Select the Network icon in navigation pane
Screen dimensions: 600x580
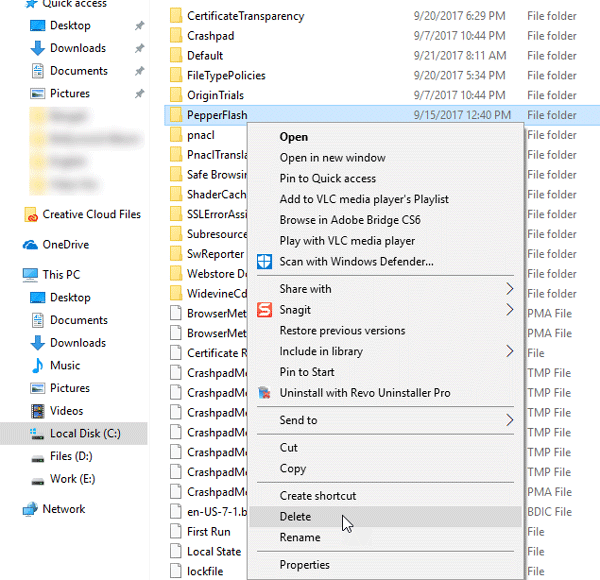(30, 509)
